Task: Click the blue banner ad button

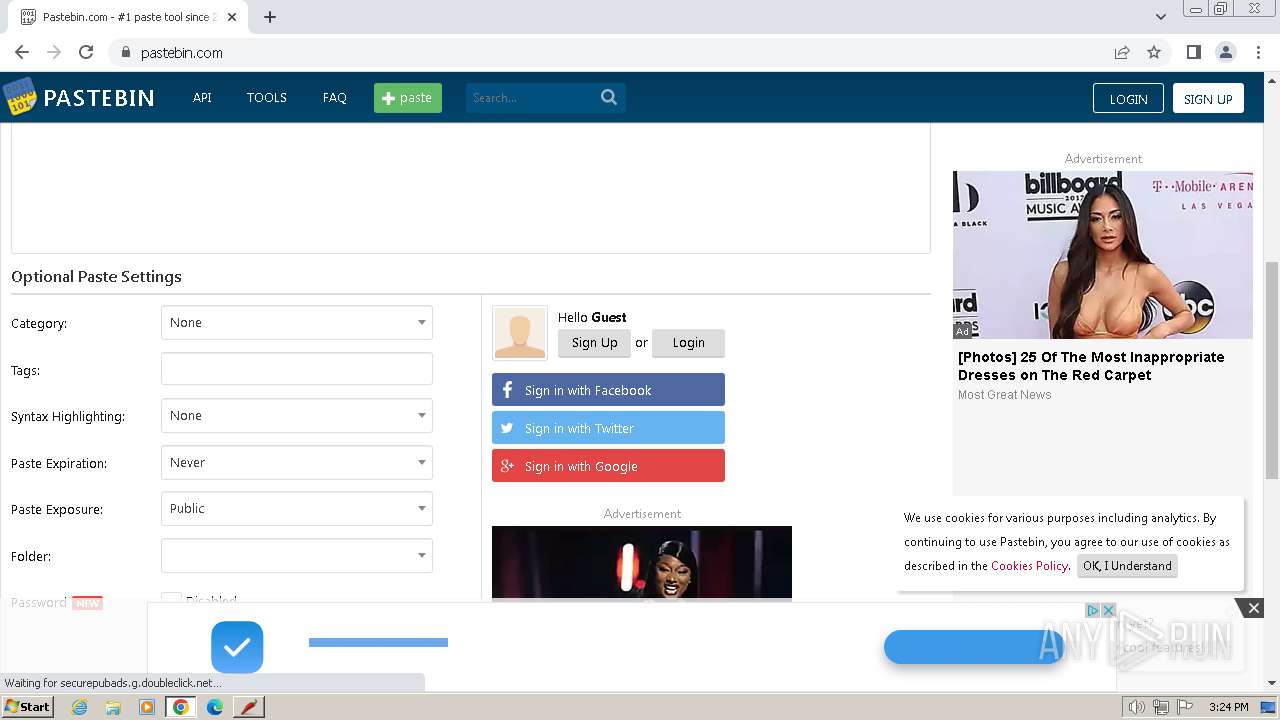Action: pyautogui.click(x=974, y=647)
